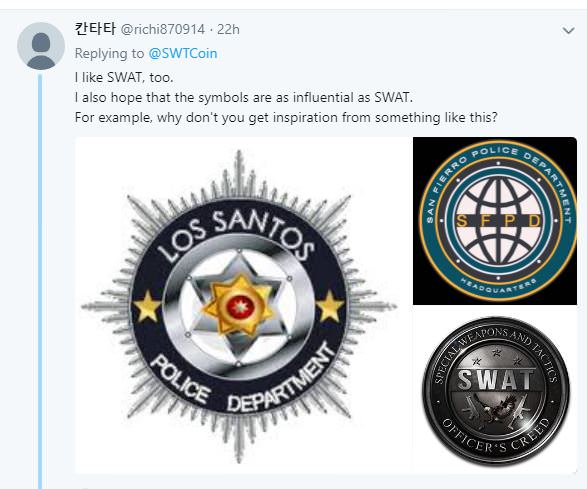Open the Los Santos Police Department badge image
This screenshot has width=587, height=489.
pos(243,306)
